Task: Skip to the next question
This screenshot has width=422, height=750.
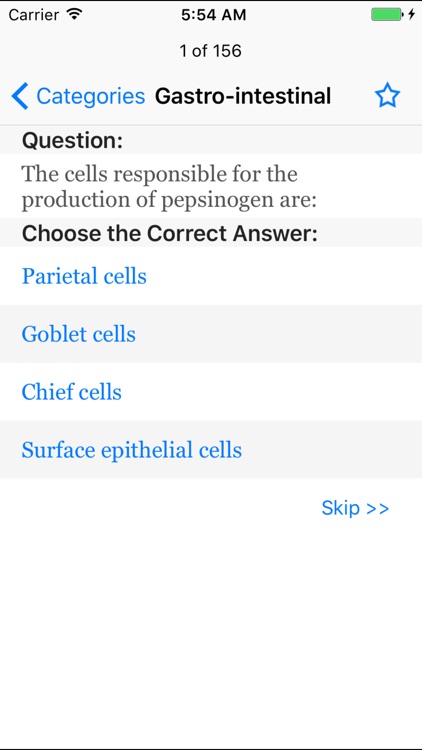Action: click(x=355, y=507)
